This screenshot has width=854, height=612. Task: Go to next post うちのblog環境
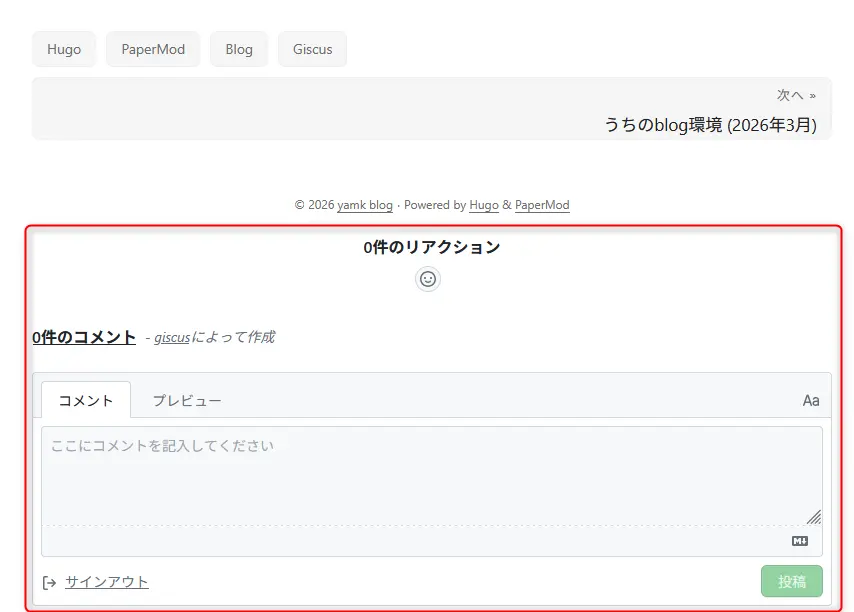[x=709, y=125]
